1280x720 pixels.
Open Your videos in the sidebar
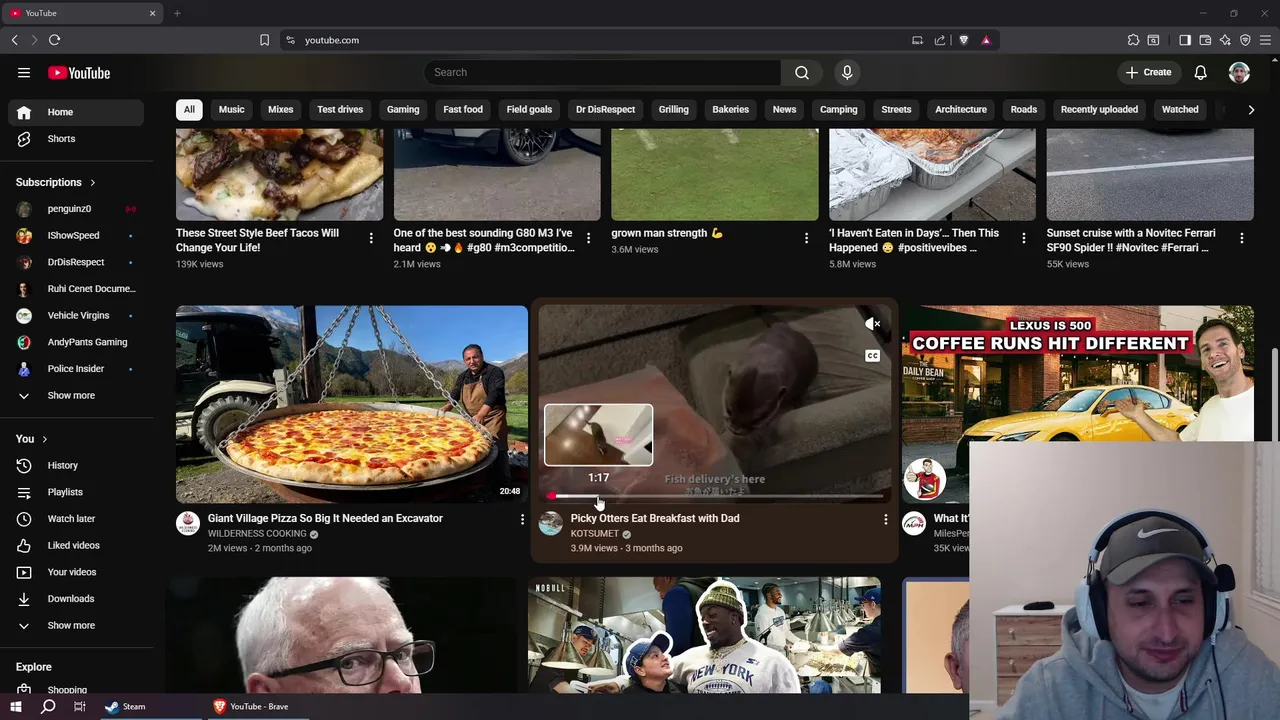pos(76,572)
